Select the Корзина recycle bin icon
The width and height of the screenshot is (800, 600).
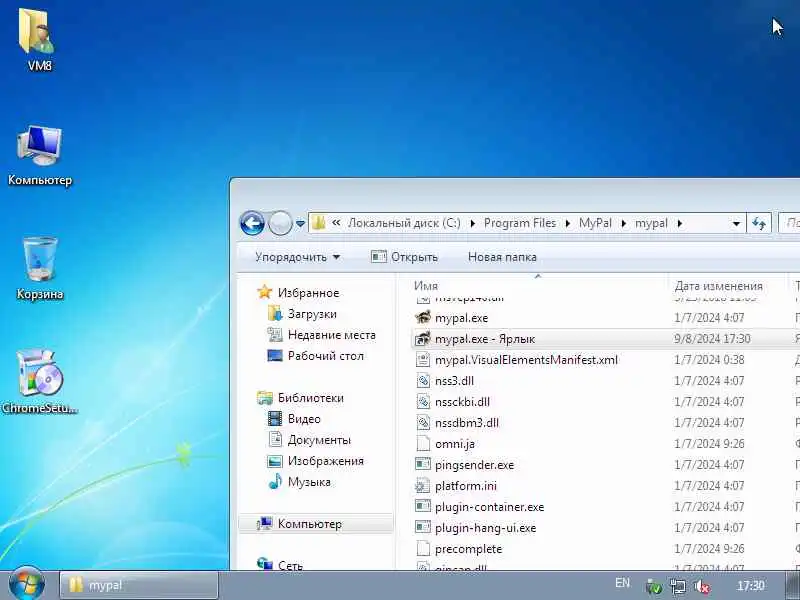click(x=40, y=268)
